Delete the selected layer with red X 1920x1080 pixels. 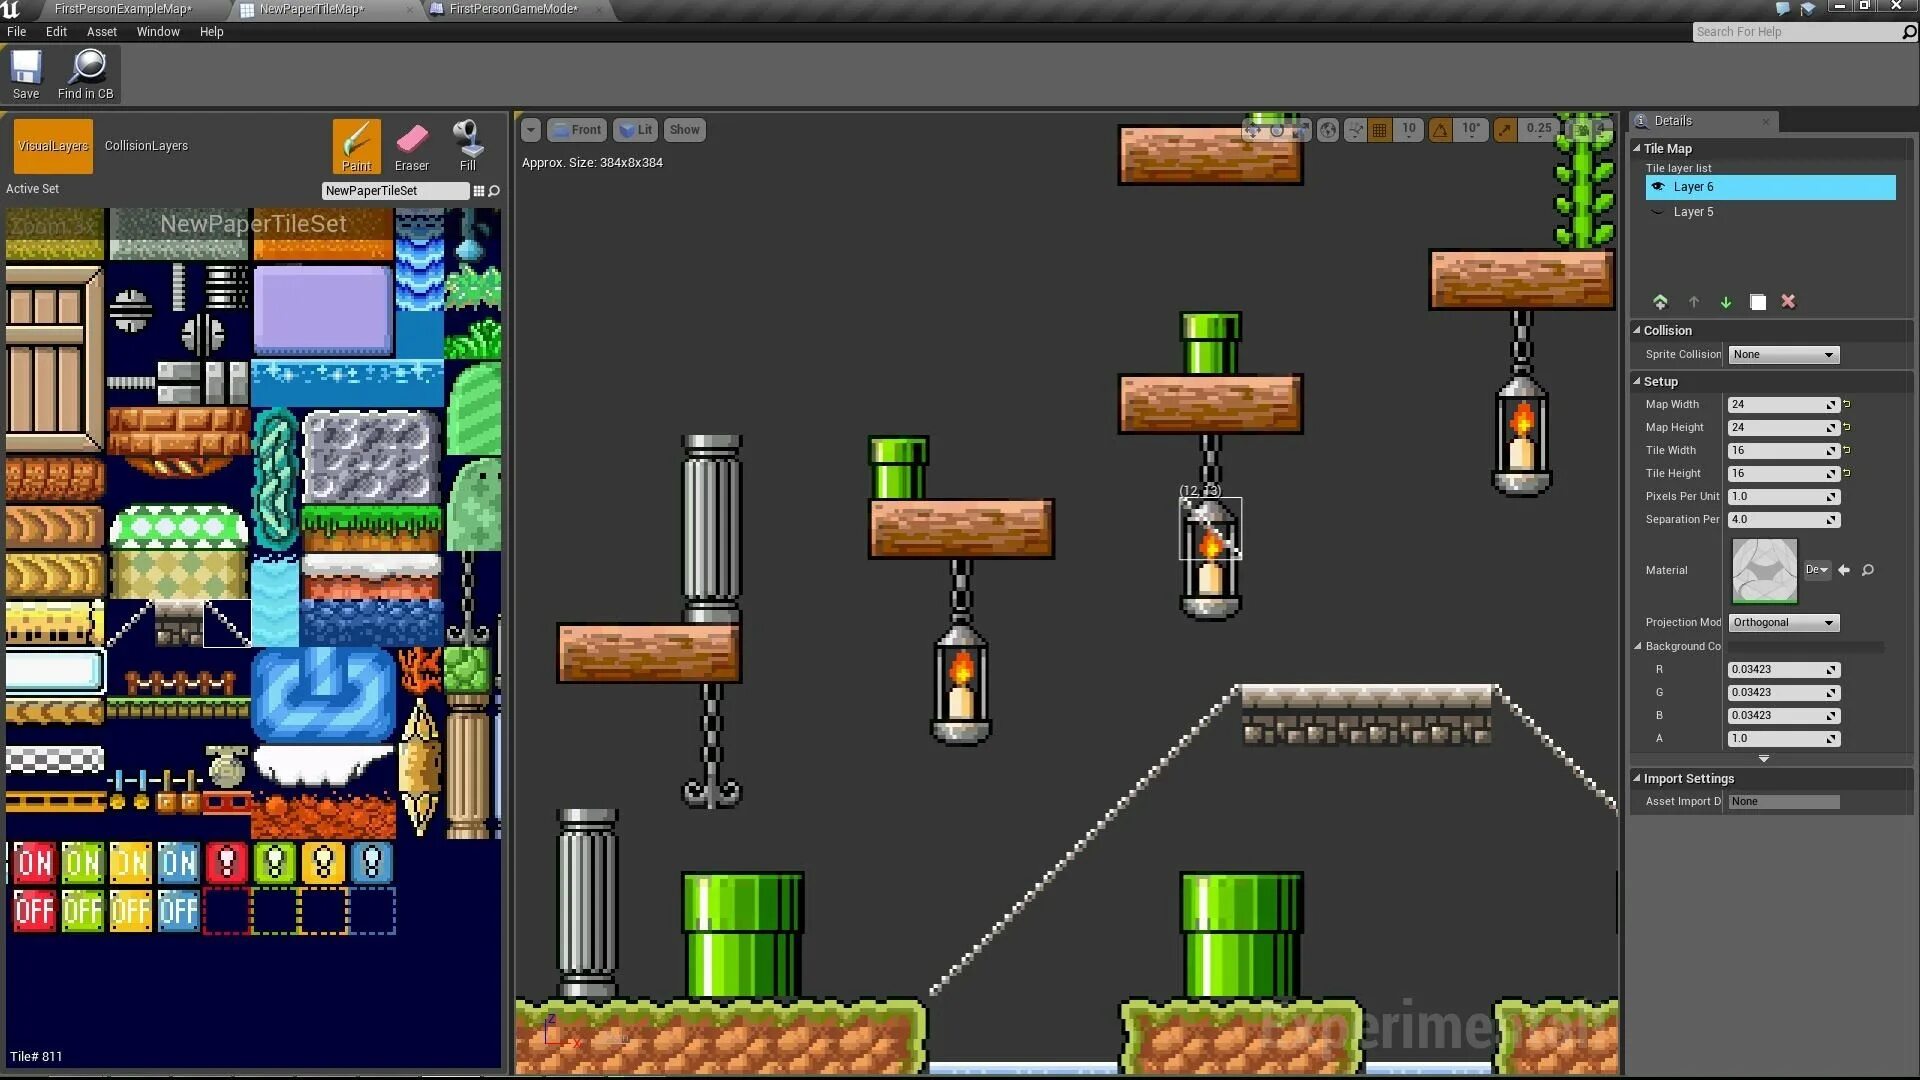(1788, 302)
